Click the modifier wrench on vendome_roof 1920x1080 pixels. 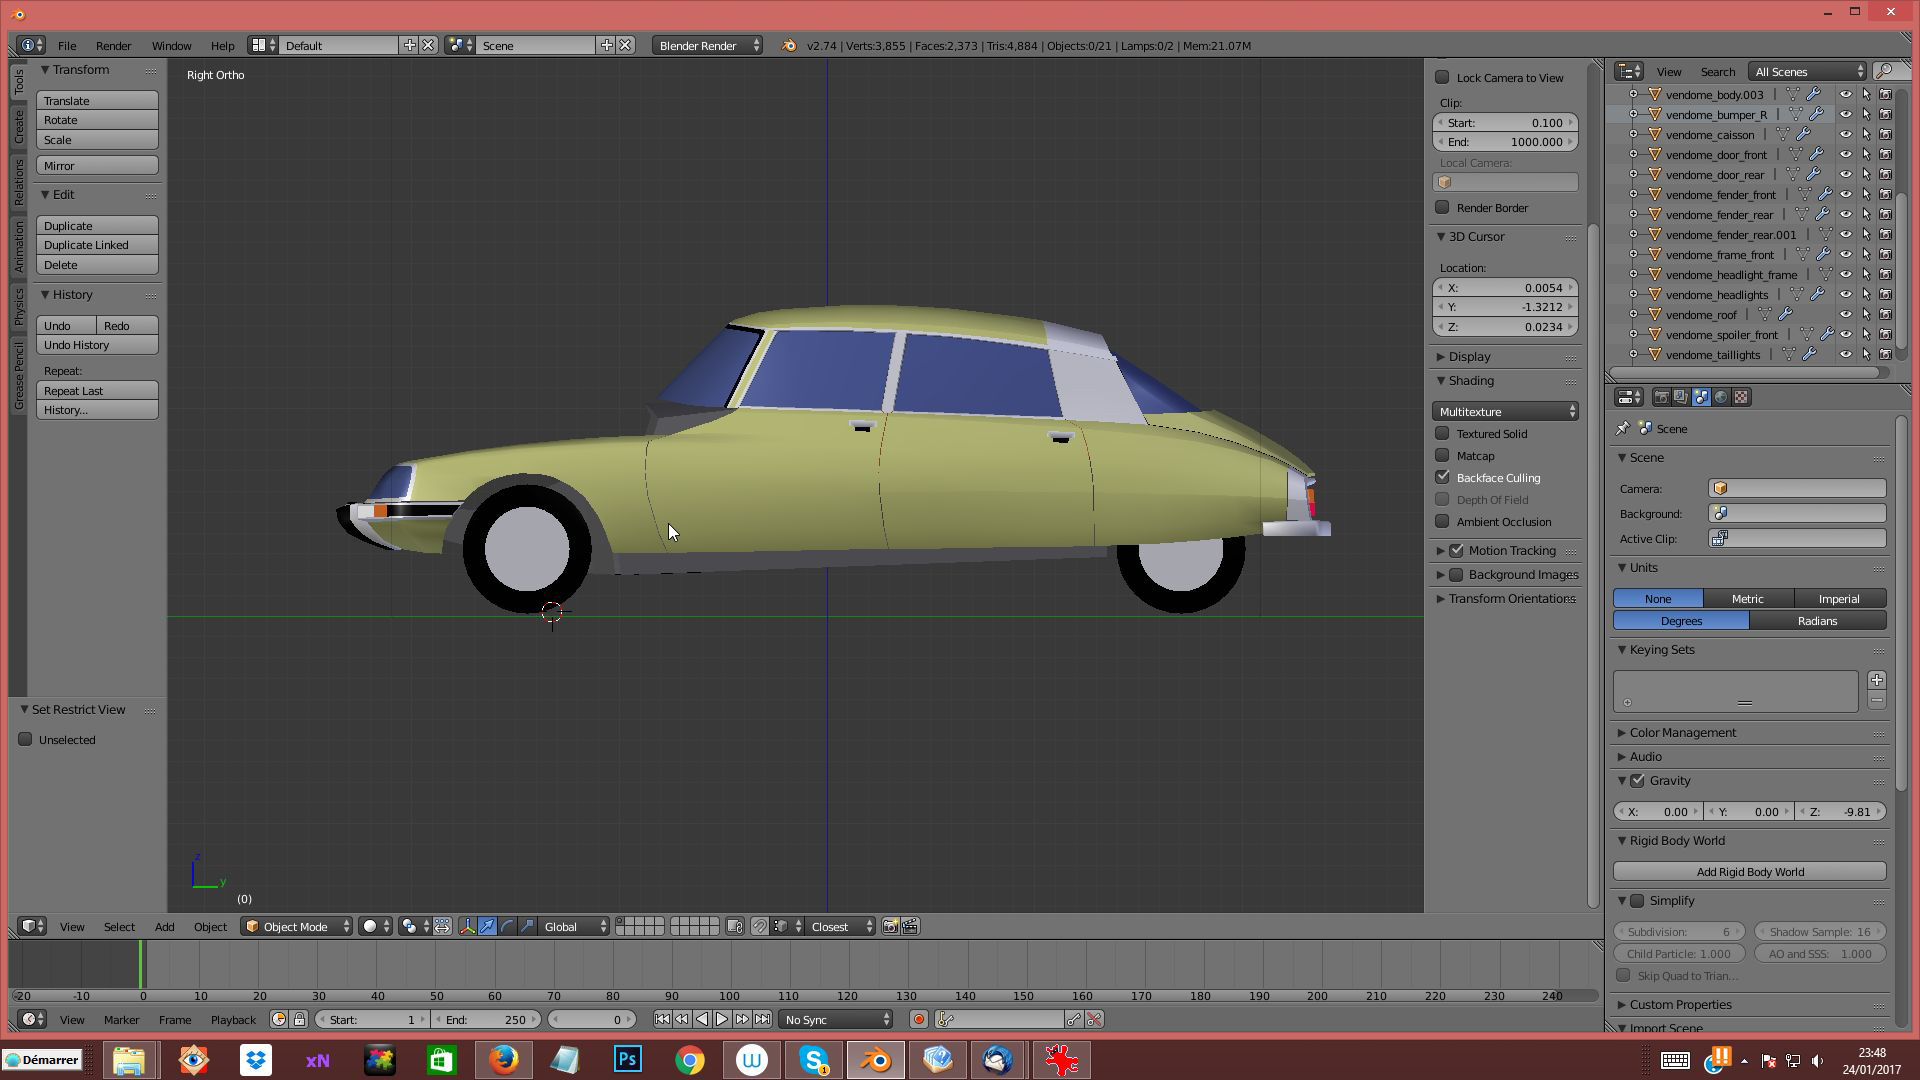tap(1786, 314)
